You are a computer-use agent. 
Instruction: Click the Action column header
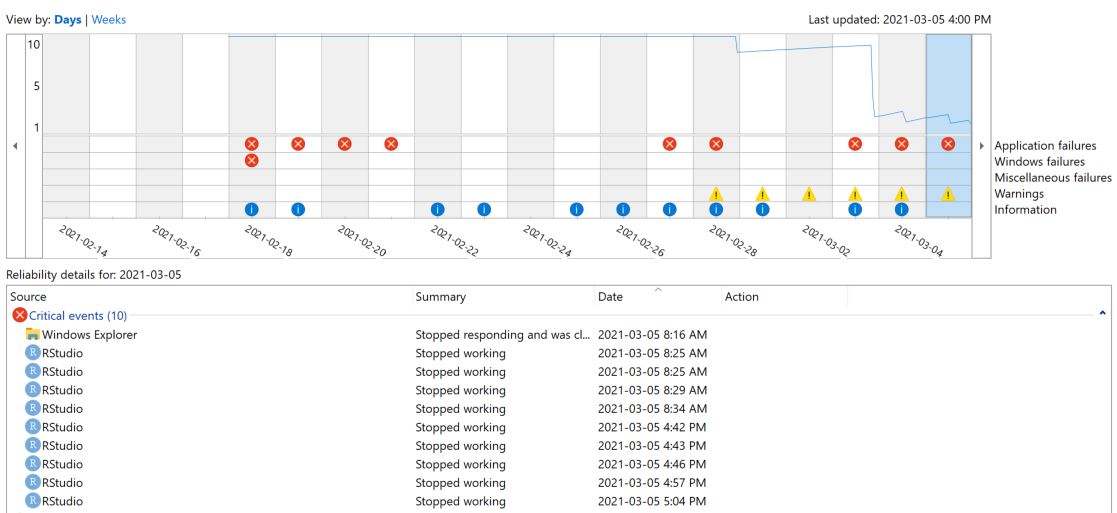pyautogui.click(x=784, y=296)
